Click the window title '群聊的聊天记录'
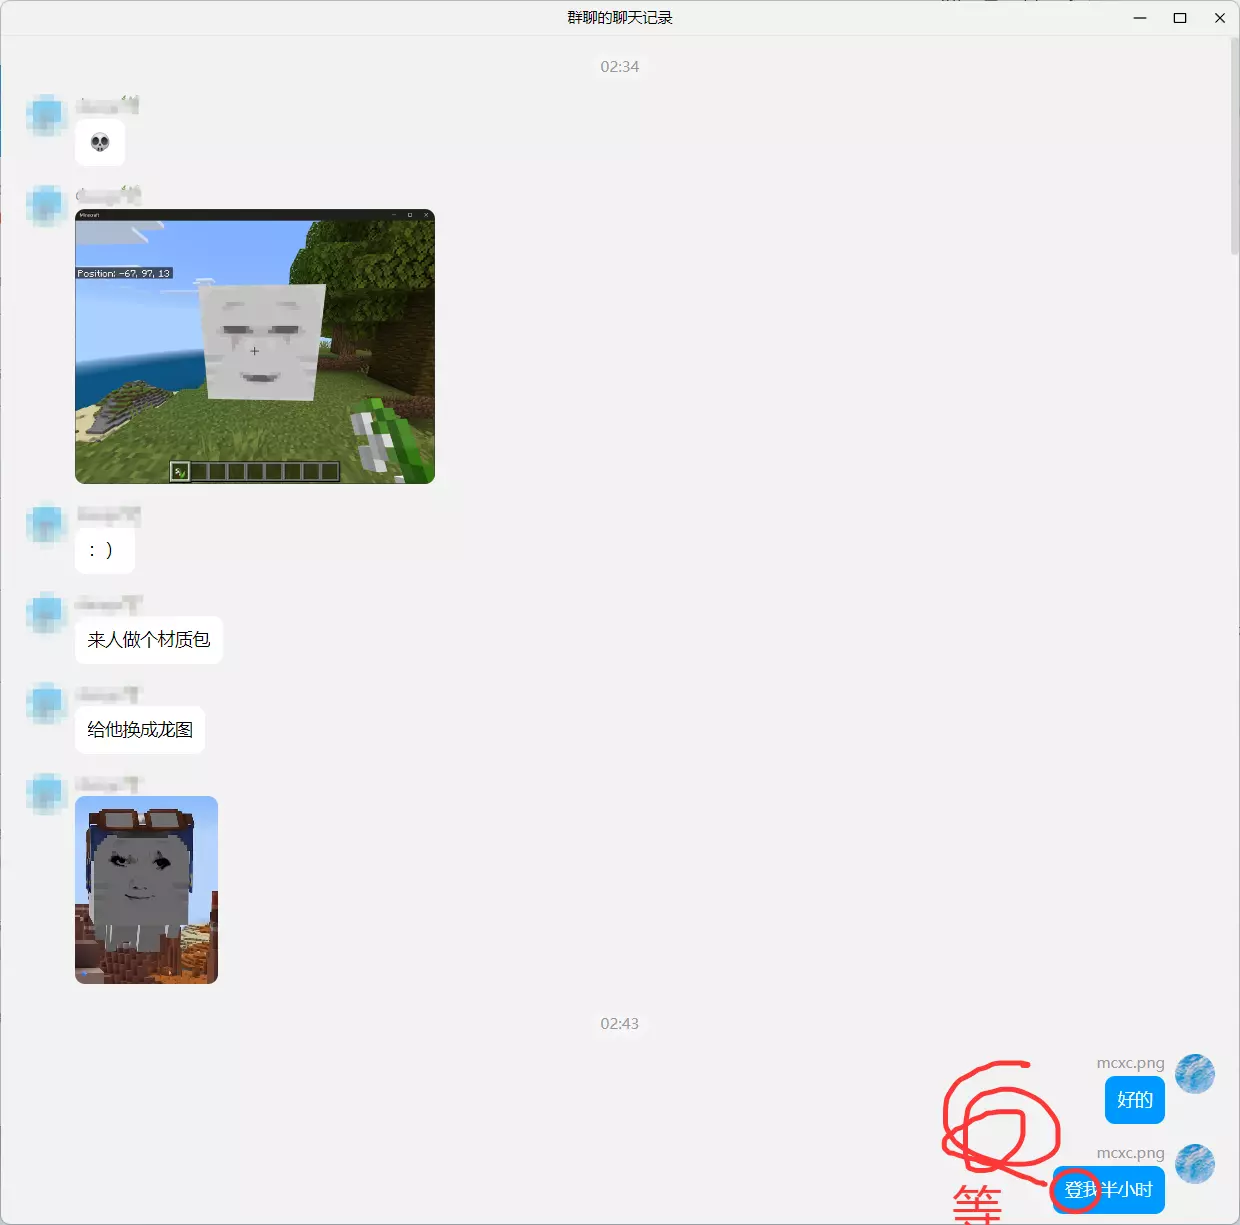Screen dimensions: 1240x1225 [620, 18]
